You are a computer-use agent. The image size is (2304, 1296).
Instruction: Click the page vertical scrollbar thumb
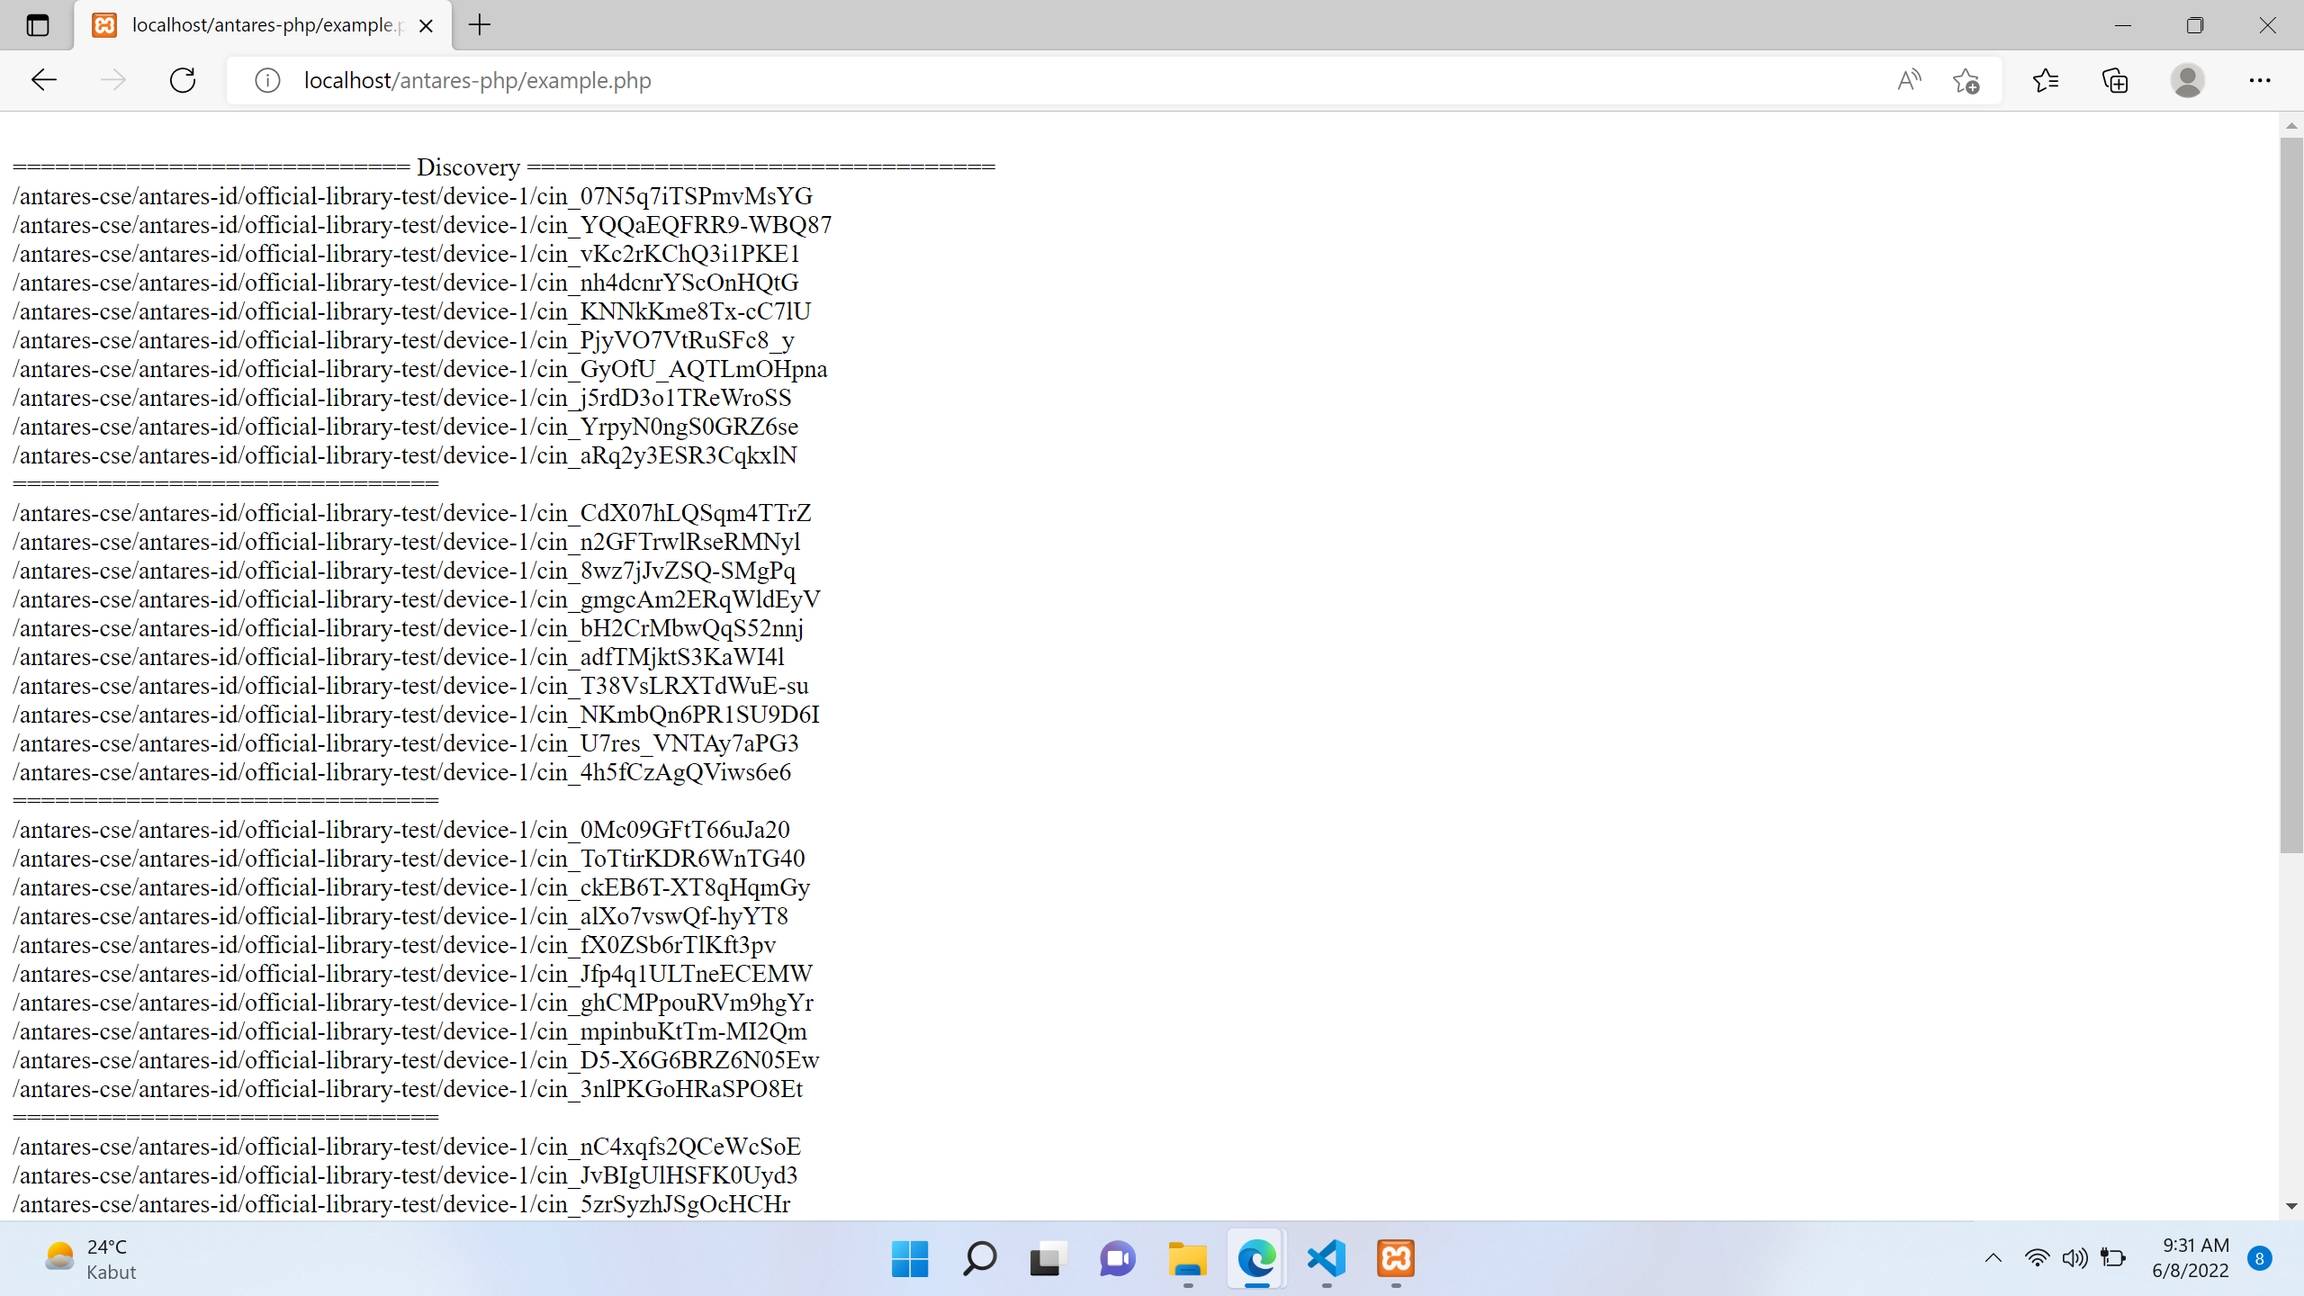[x=2291, y=495]
